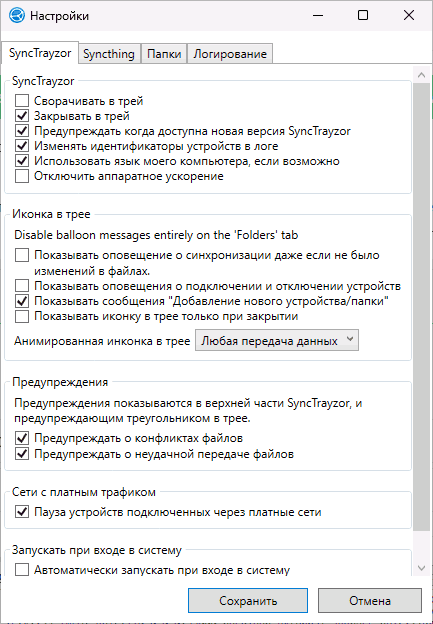Click the Отмена button
Image resolution: width=433 pixels, height=624 pixels.
(x=370, y=601)
